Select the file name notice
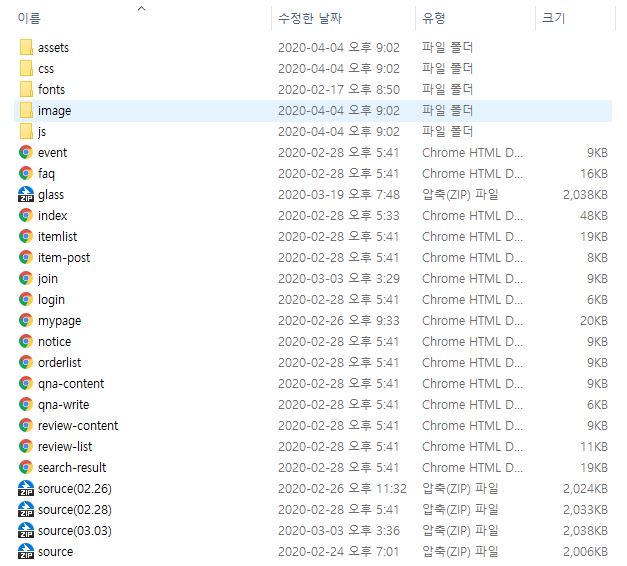The image size is (627, 566). pos(54,341)
